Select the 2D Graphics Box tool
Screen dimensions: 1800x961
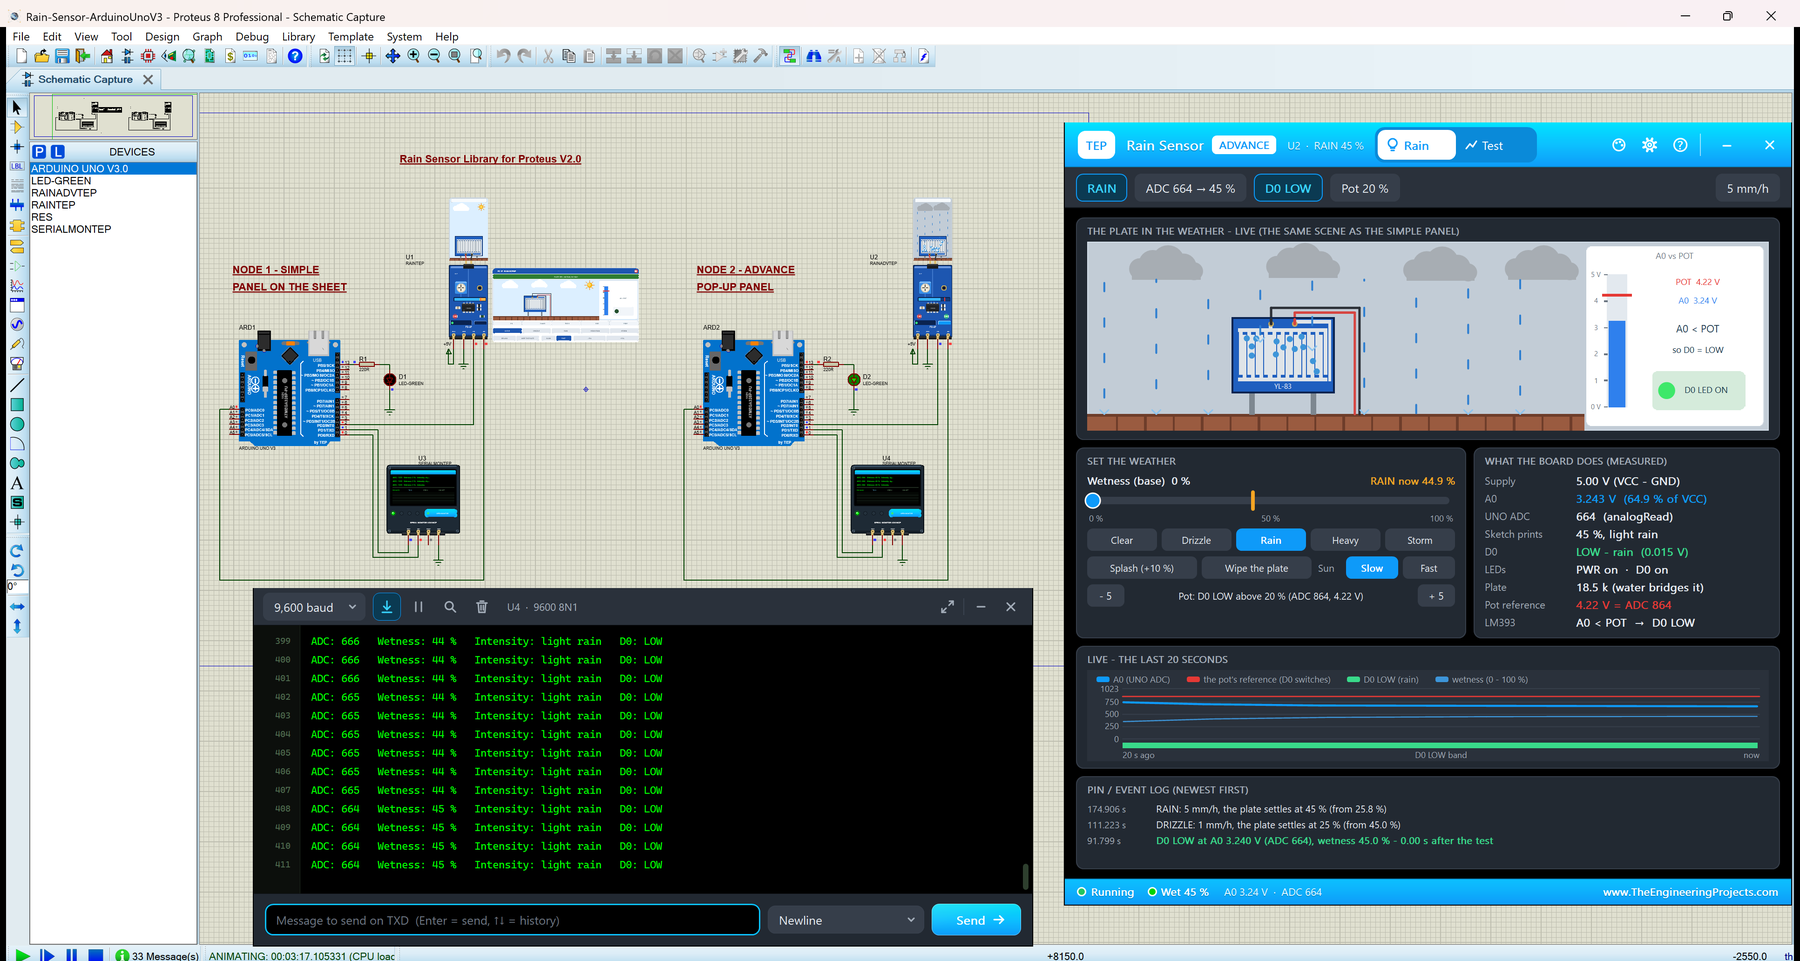(x=17, y=404)
